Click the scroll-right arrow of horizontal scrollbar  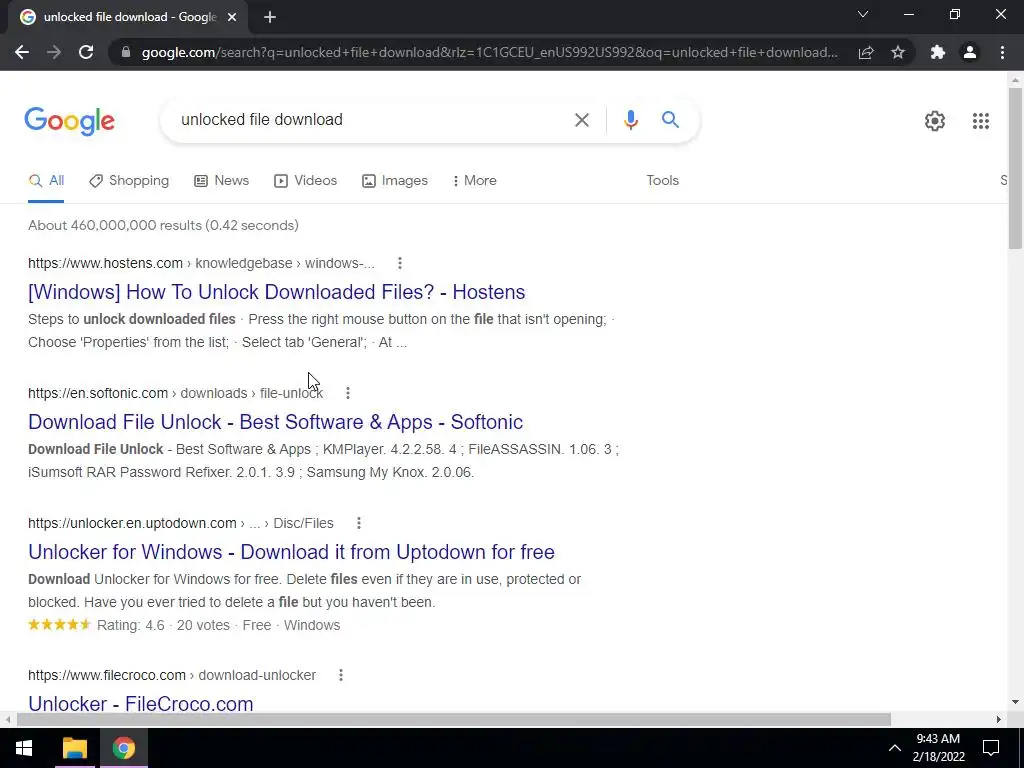click(x=999, y=720)
